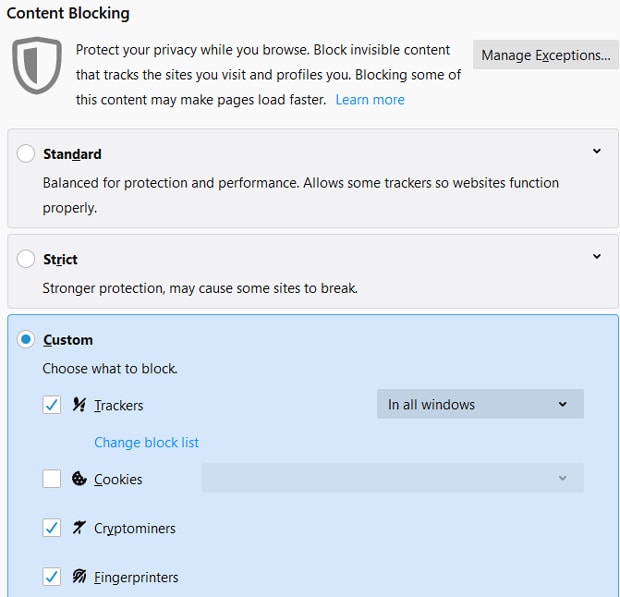
Task: Select the Standard radio button
Action: tap(26, 153)
